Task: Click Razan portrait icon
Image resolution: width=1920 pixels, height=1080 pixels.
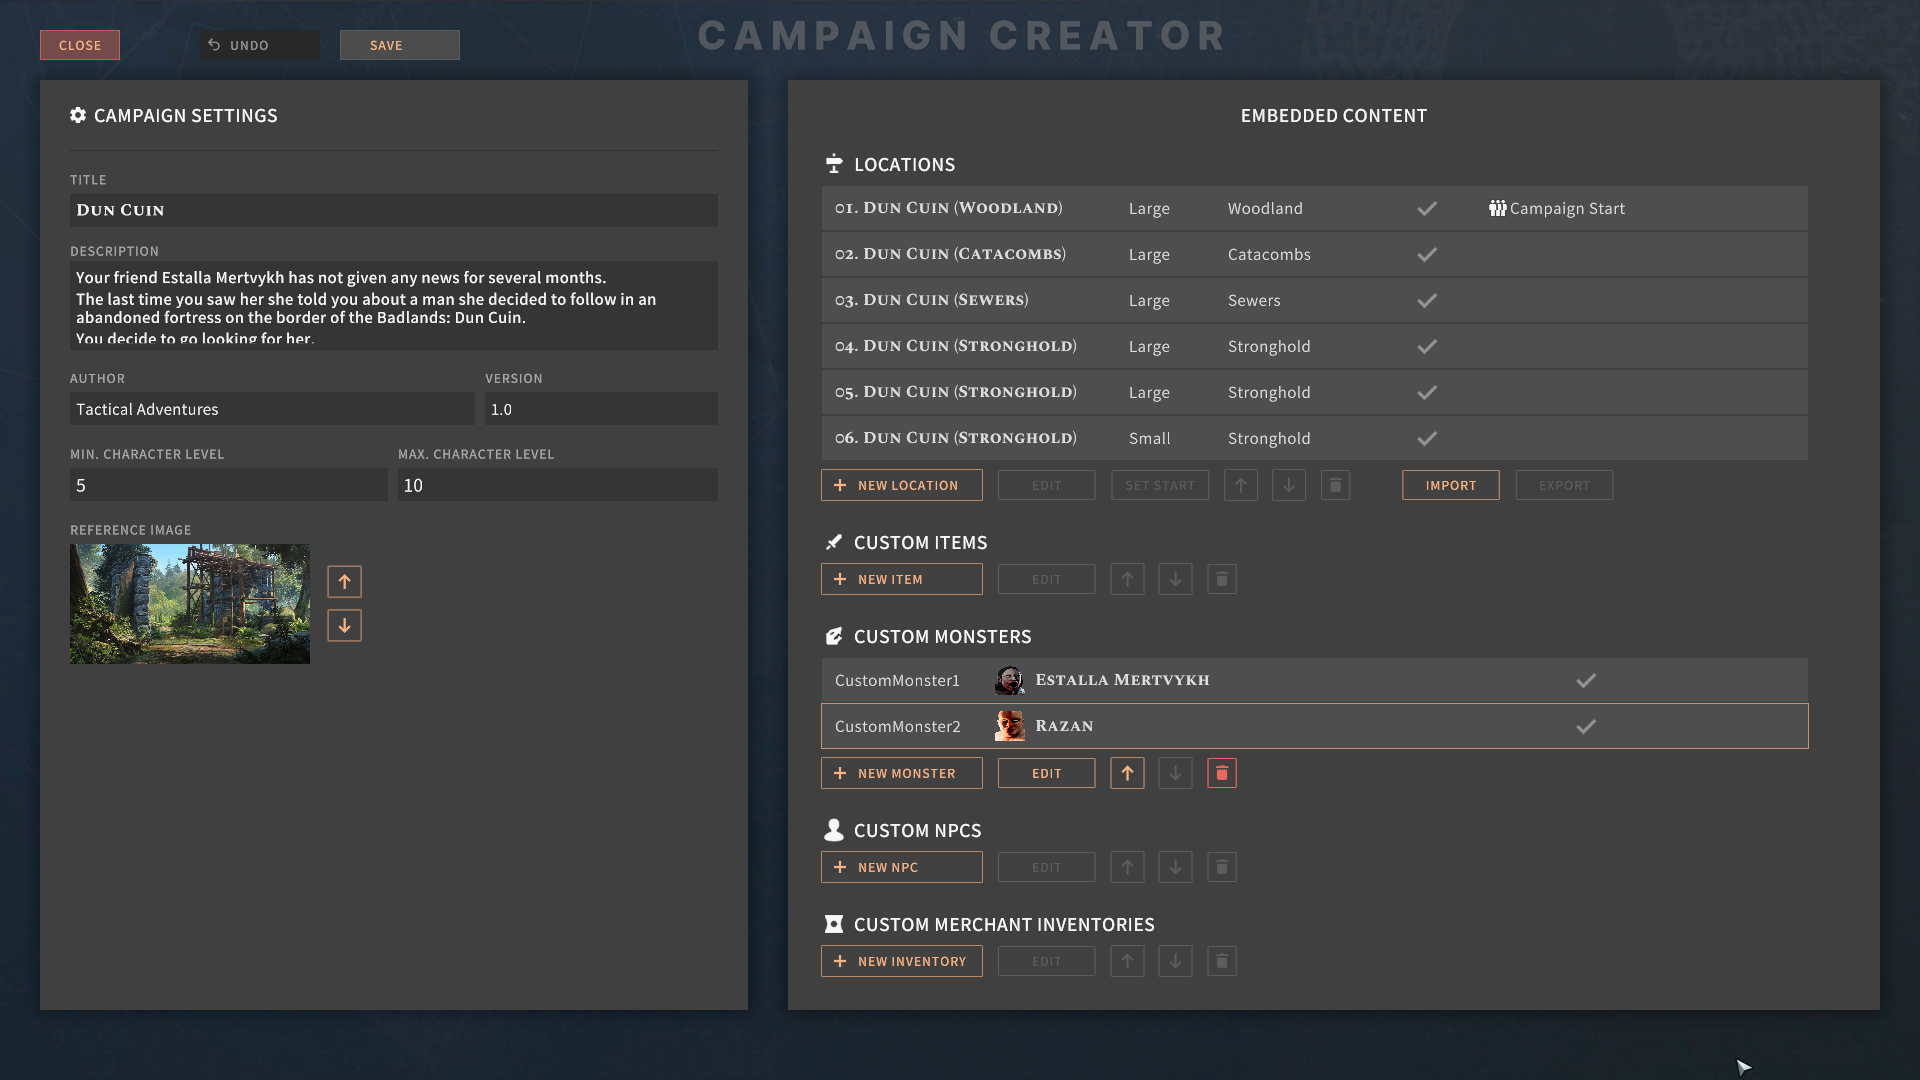Action: (1010, 726)
